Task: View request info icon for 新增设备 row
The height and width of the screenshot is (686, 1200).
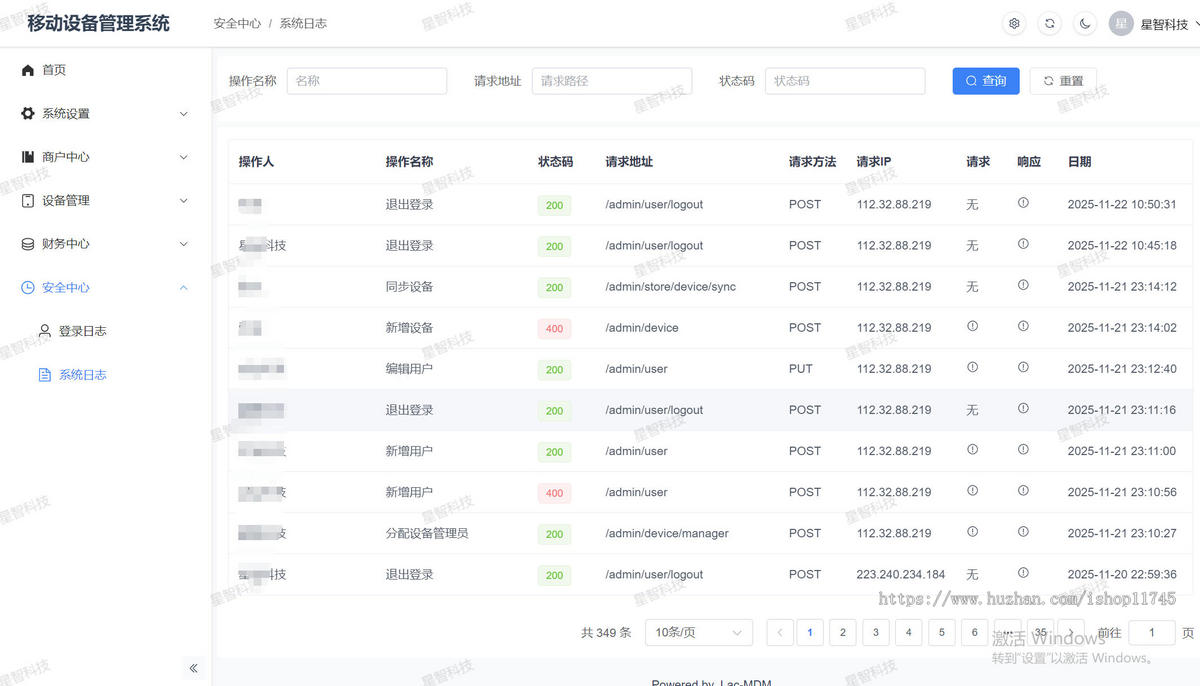Action: pyautogui.click(x=972, y=326)
